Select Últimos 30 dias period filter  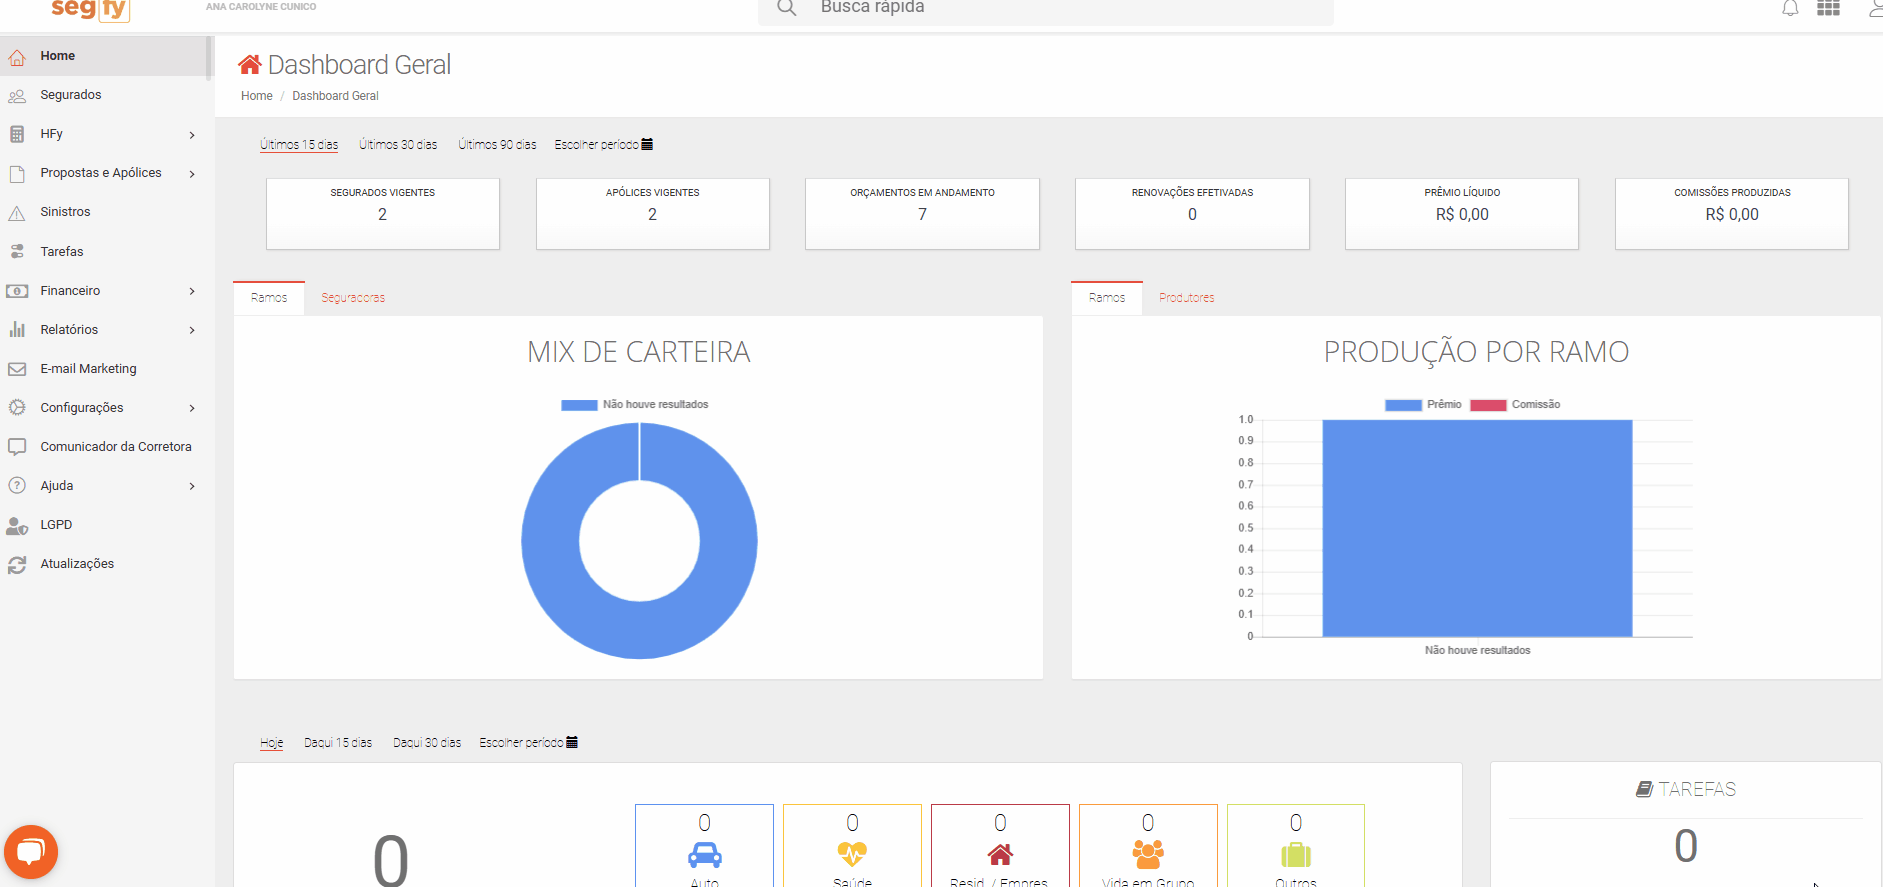click(398, 145)
